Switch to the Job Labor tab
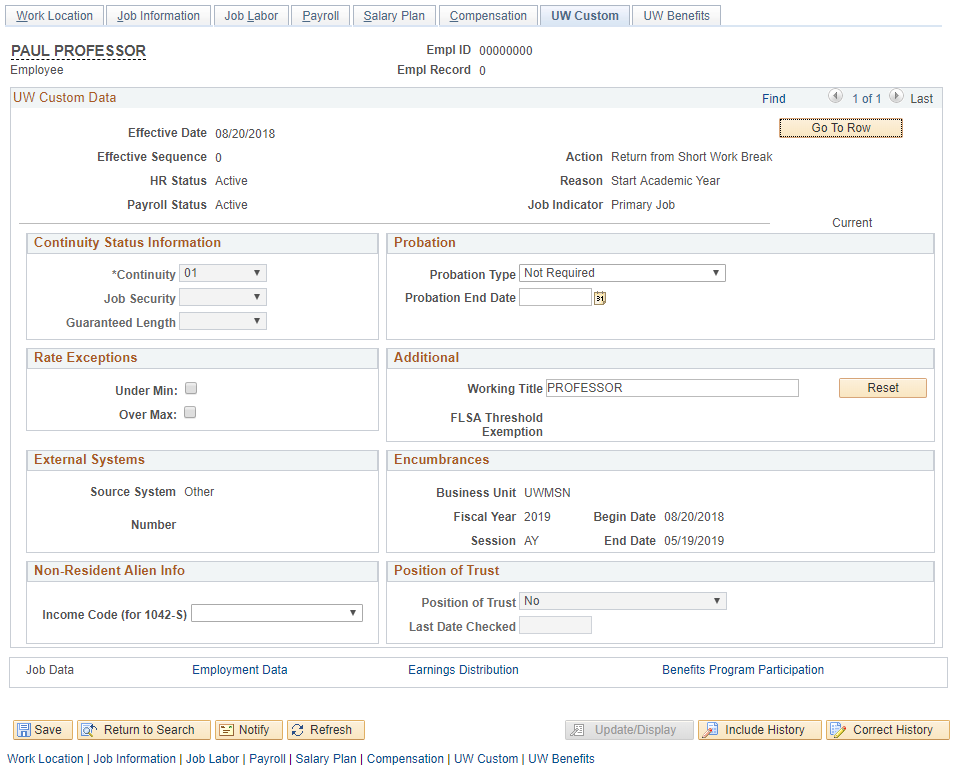Screen dimensions: 963x772 (251, 15)
